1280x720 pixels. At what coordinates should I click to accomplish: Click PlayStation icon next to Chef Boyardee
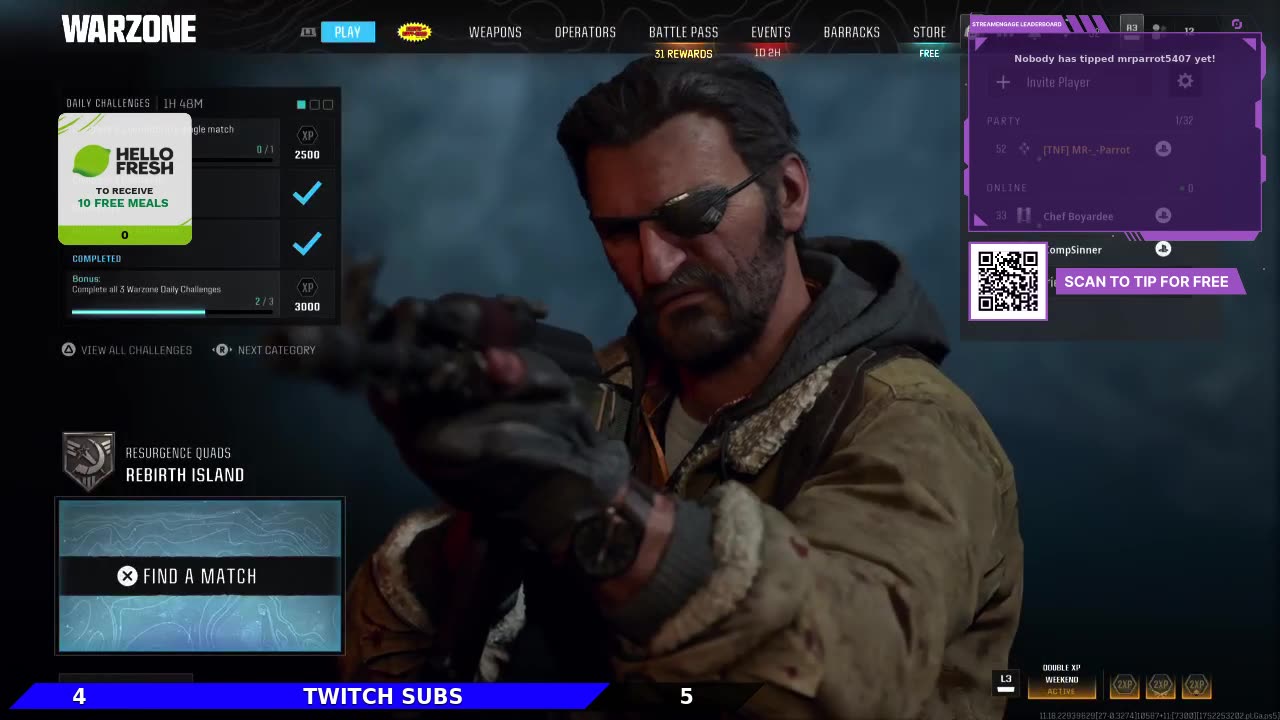pos(1163,215)
